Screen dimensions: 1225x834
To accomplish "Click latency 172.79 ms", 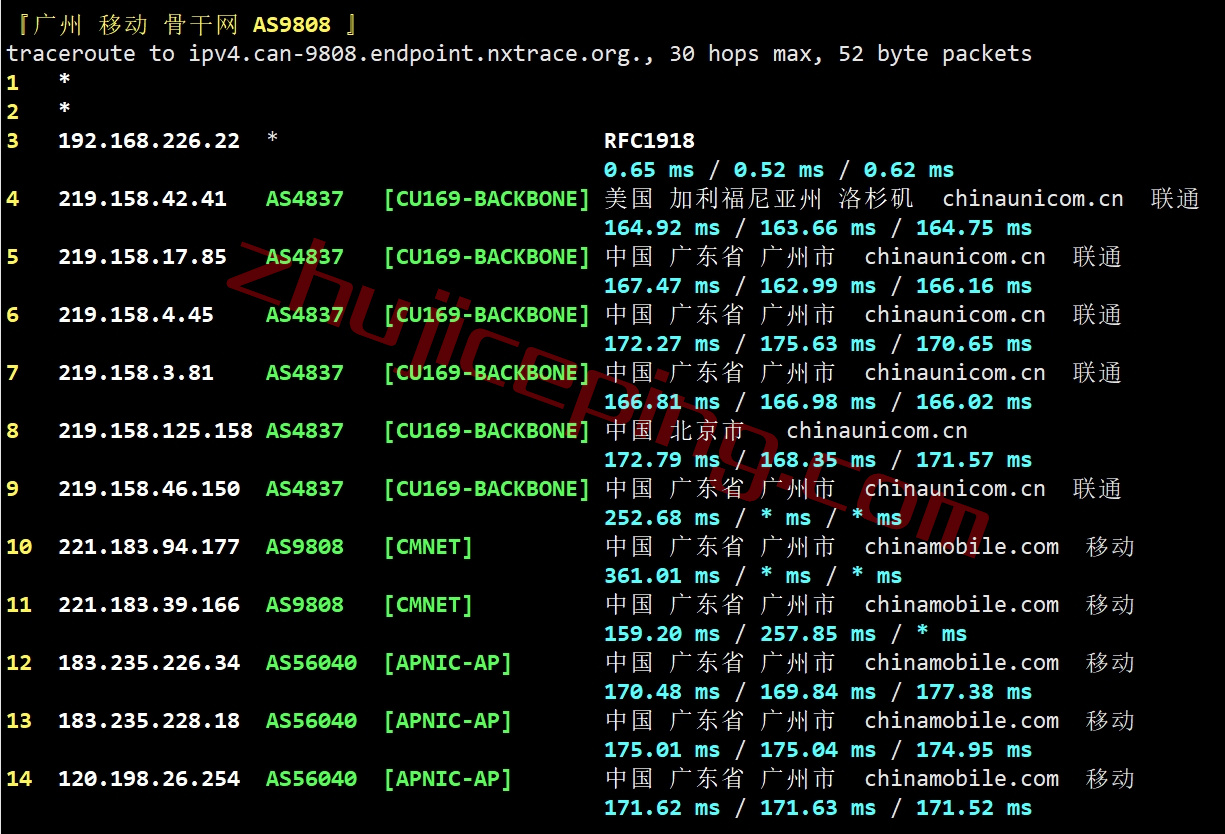I will 662,460.
